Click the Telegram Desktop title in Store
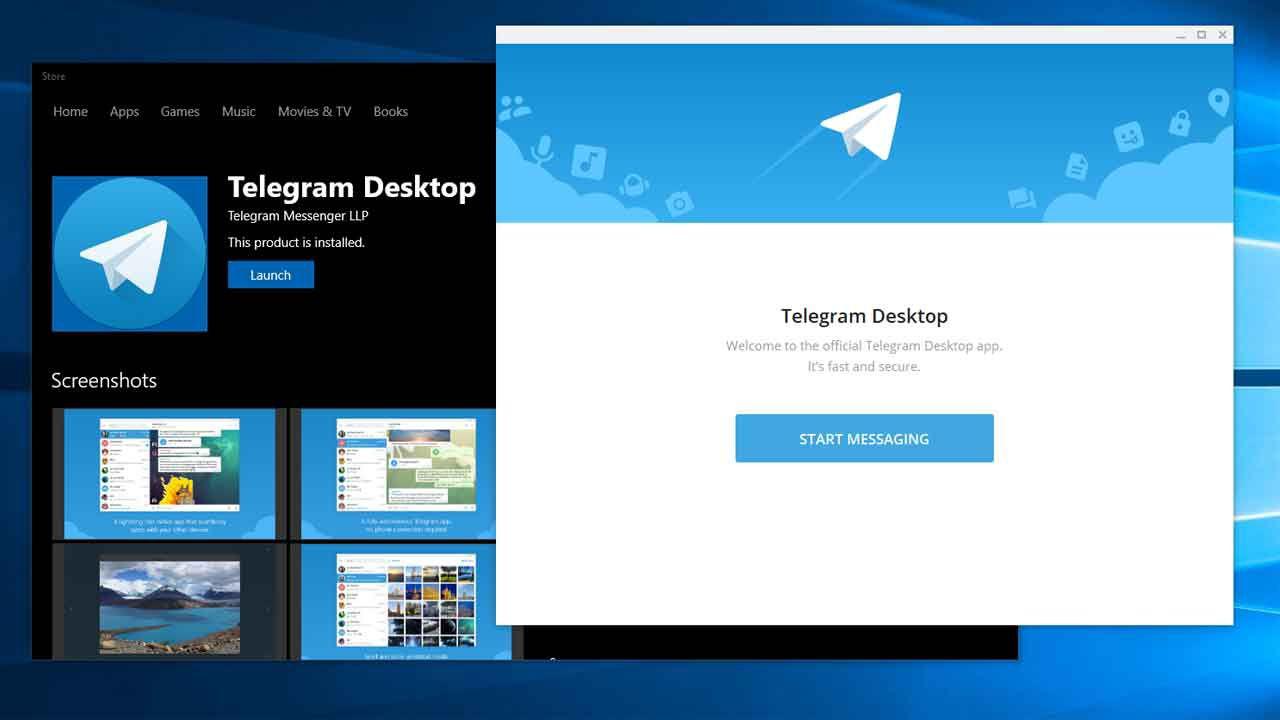Viewport: 1280px width, 720px height. pos(352,187)
